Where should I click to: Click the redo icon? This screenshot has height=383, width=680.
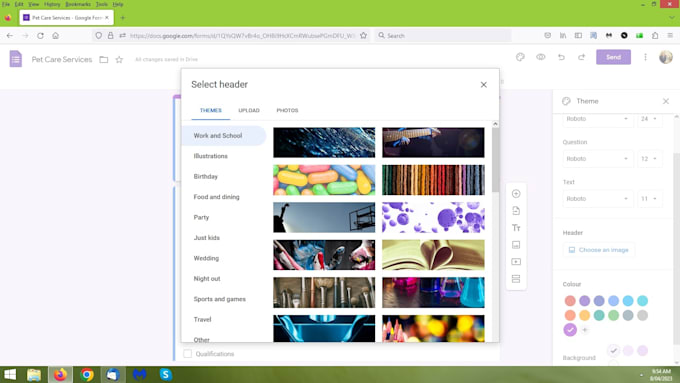pos(582,57)
